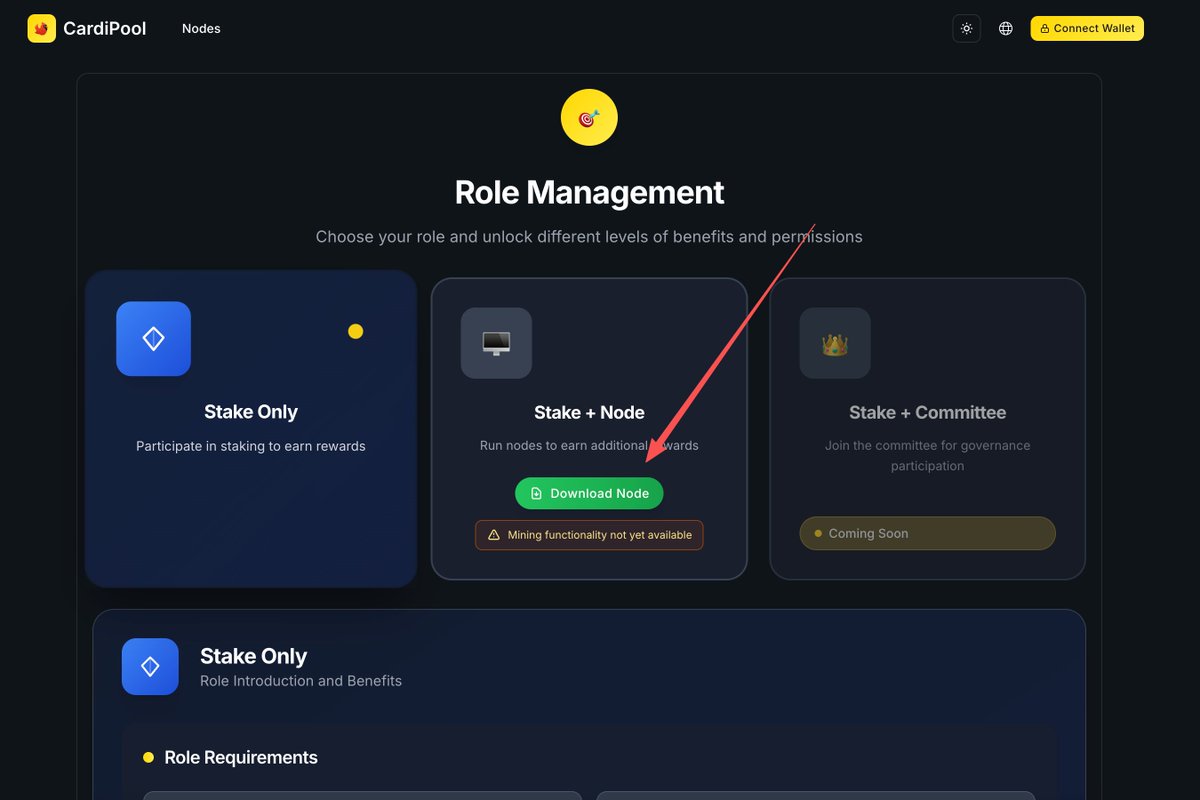Viewport: 1200px width, 800px height.
Task: Click the Coming Soon badge
Action: click(927, 533)
